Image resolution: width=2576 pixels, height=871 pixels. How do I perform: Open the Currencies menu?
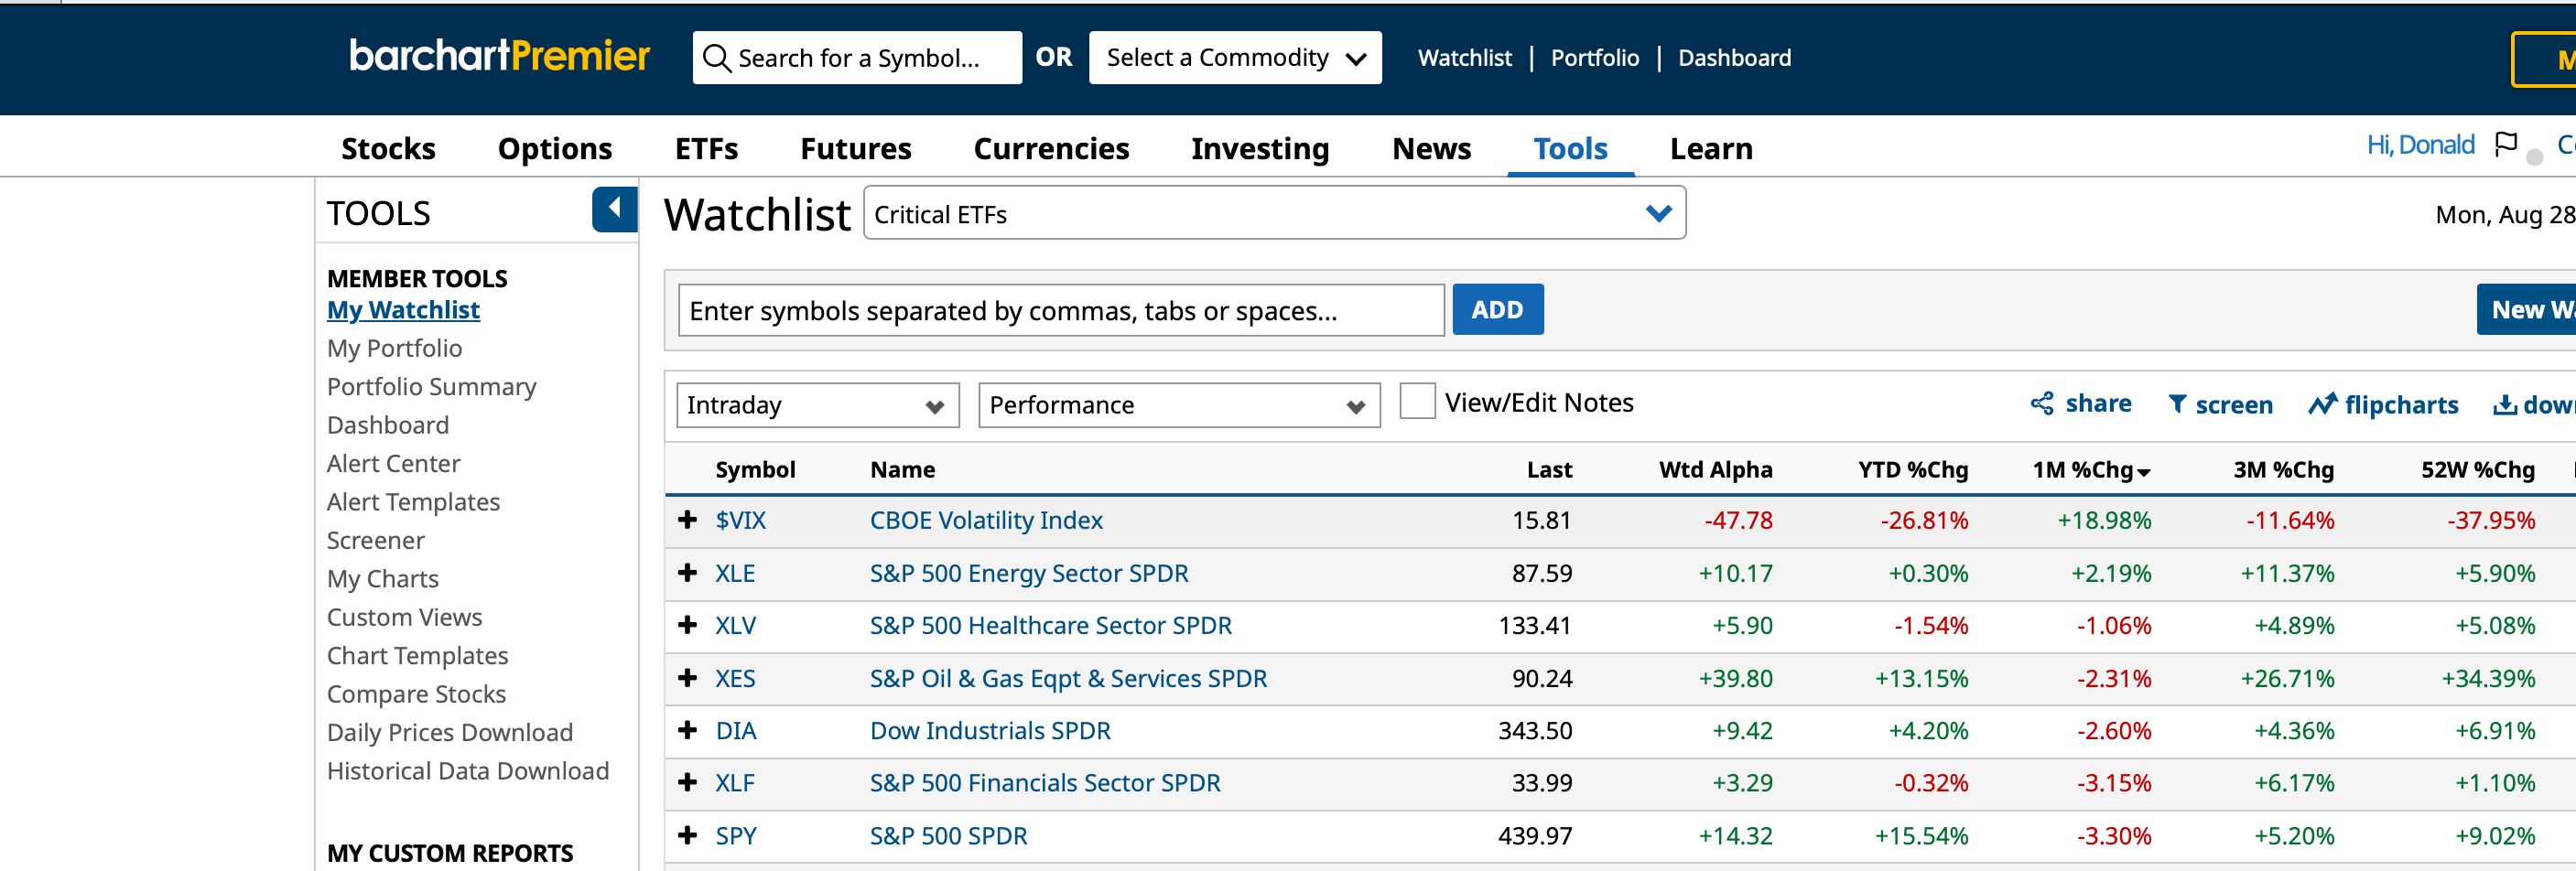click(1051, 149)
